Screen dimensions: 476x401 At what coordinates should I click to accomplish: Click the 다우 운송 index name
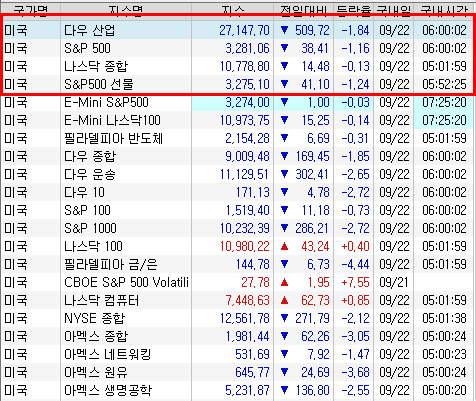coord(90,174)
